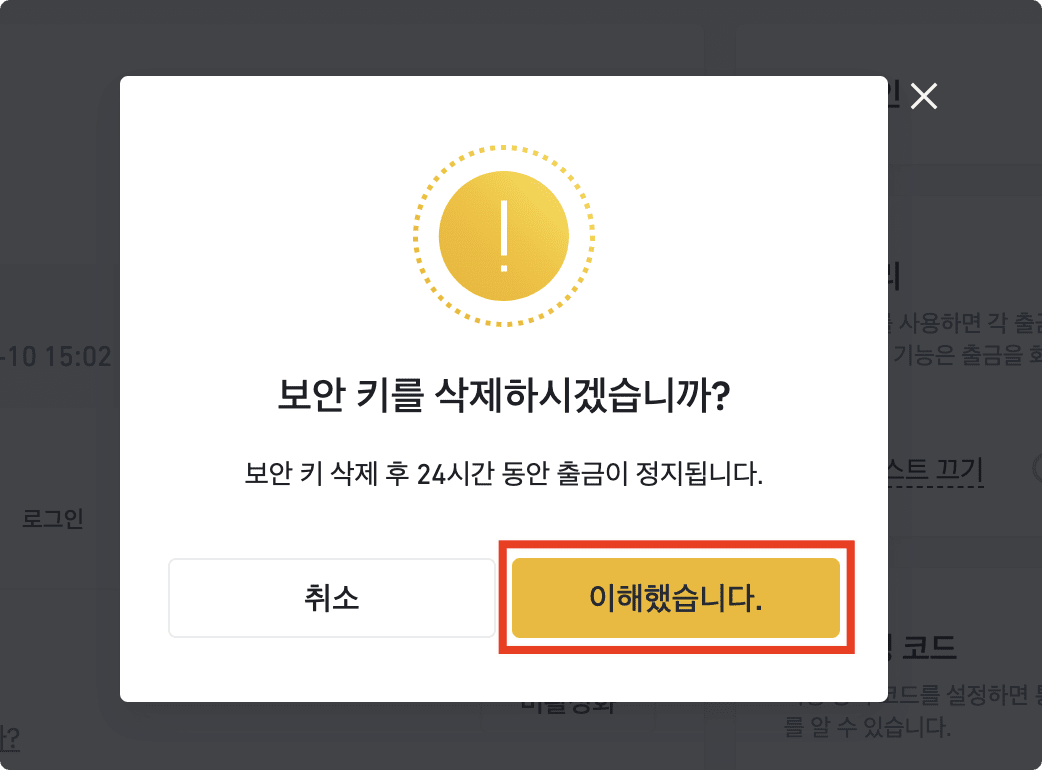Open the underlined question-mark link at bottom-left
The image size is (1042, 770).
tap(9, 738)
